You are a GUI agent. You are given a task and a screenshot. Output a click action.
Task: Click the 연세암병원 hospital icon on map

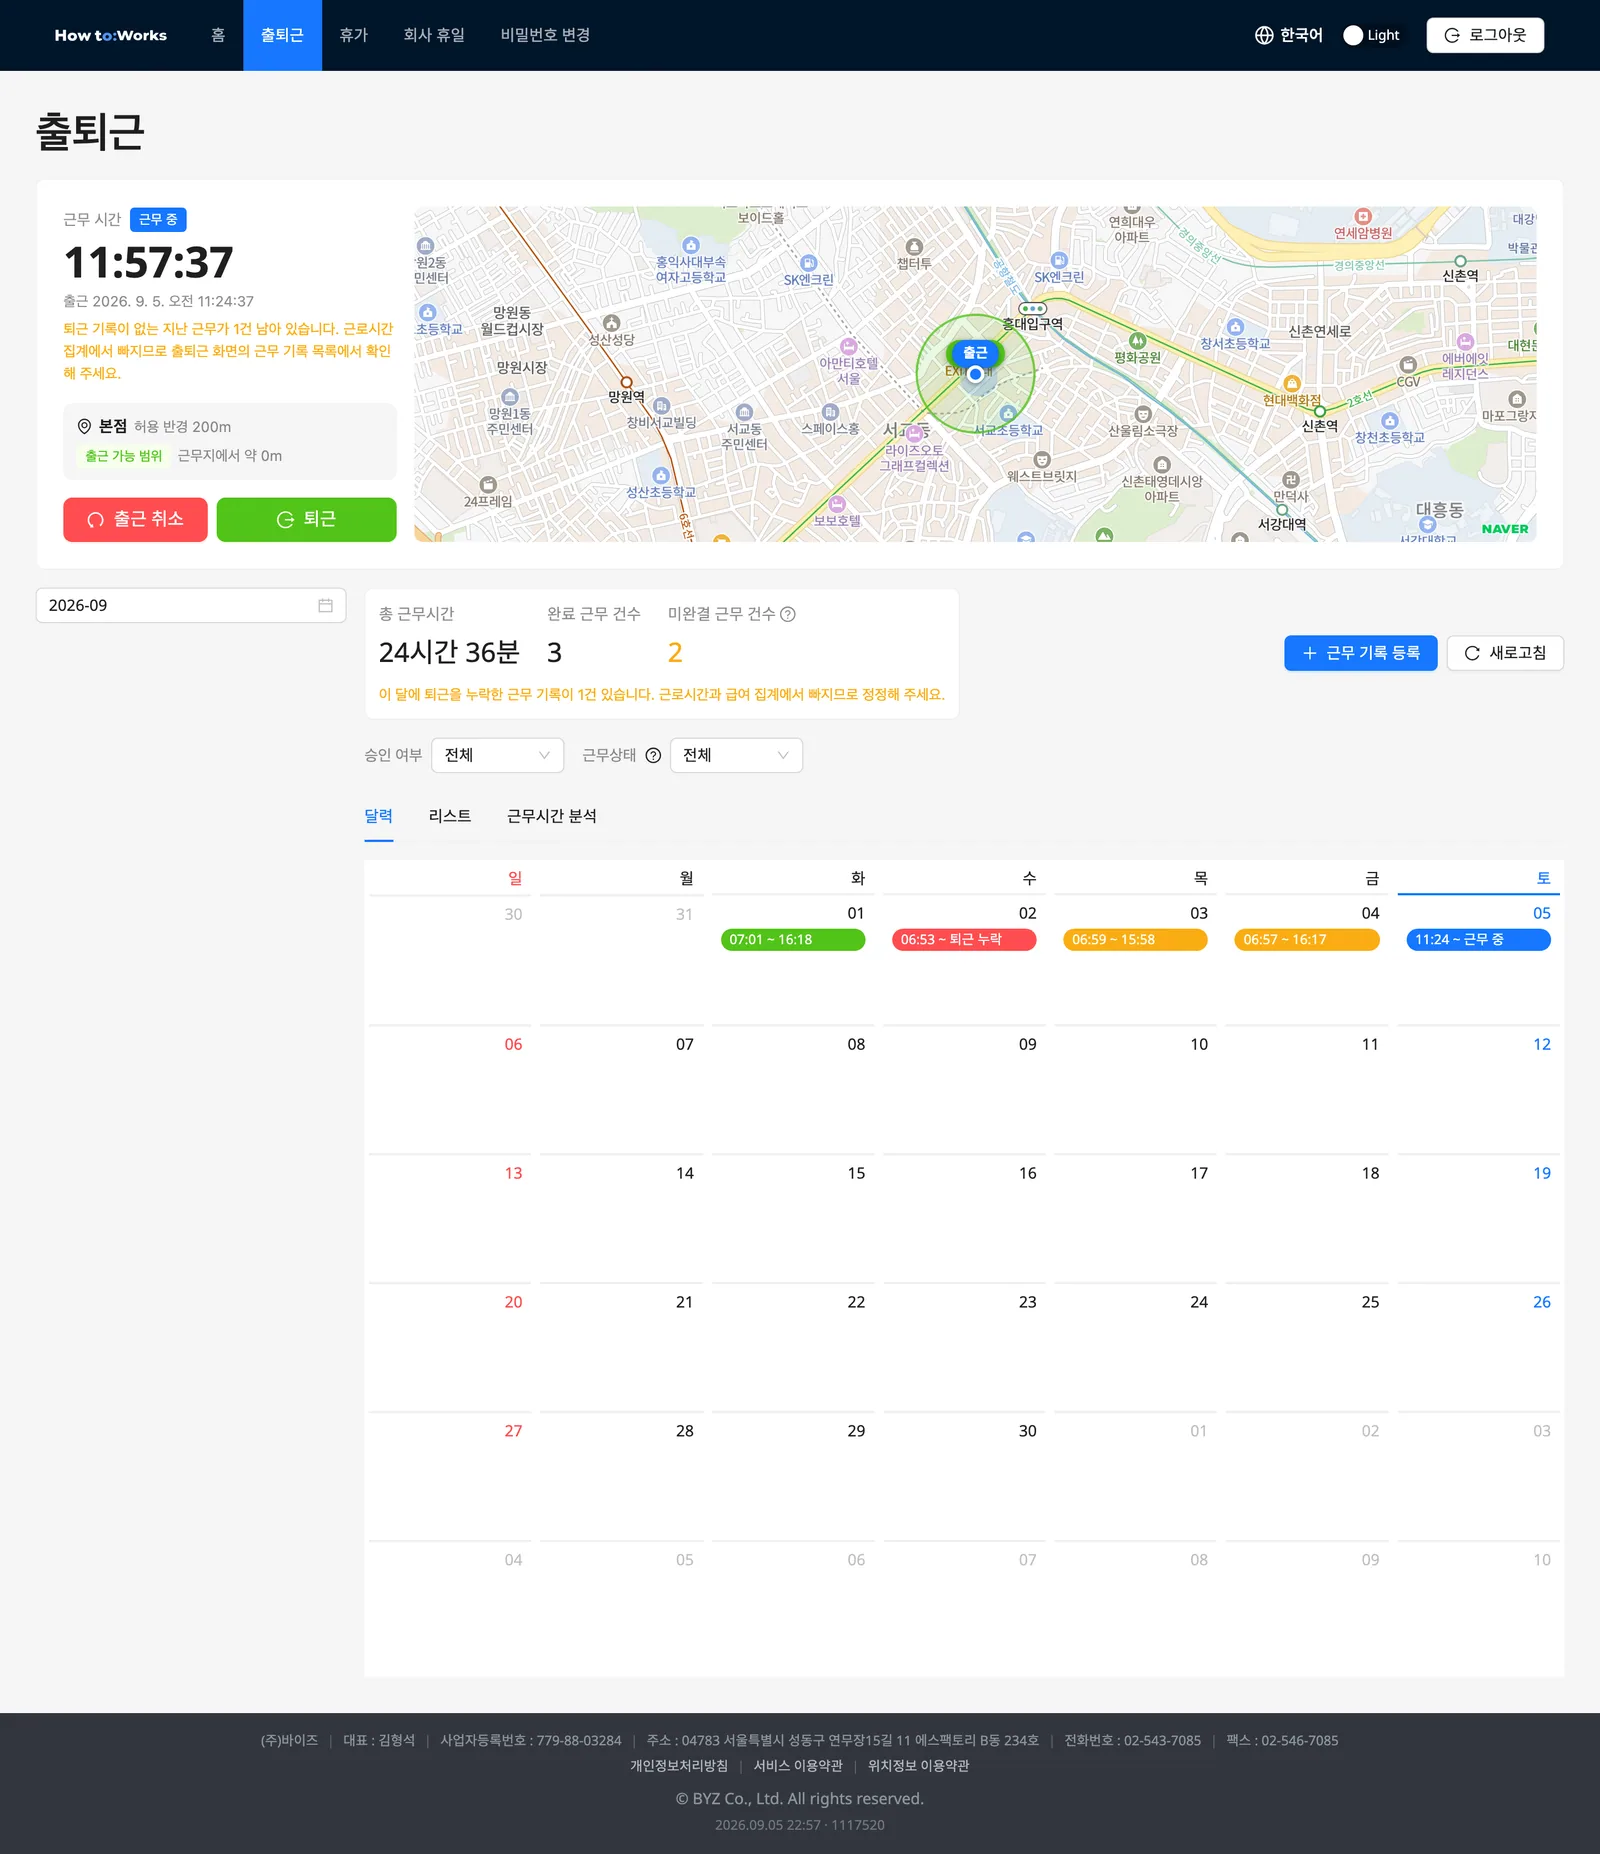coord(1362,216)
